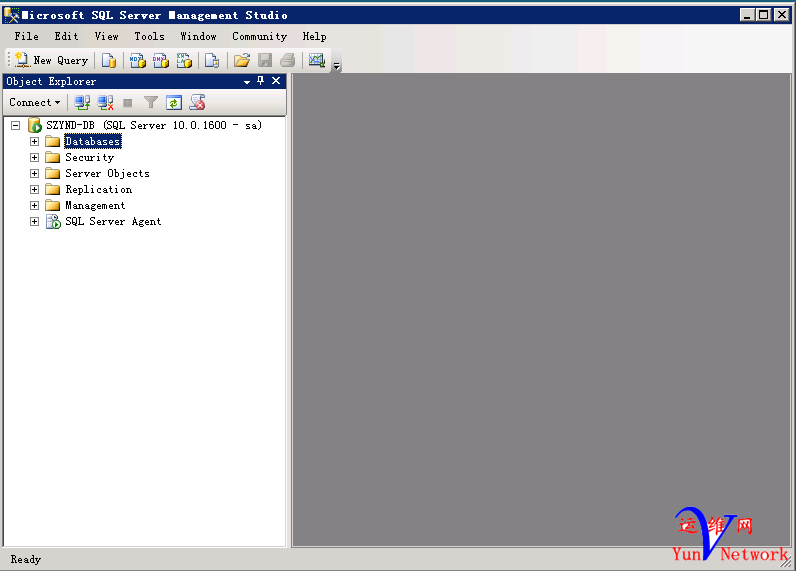
Task: Expand the SQL Server Agent node
Action: (x=34, y=221)
